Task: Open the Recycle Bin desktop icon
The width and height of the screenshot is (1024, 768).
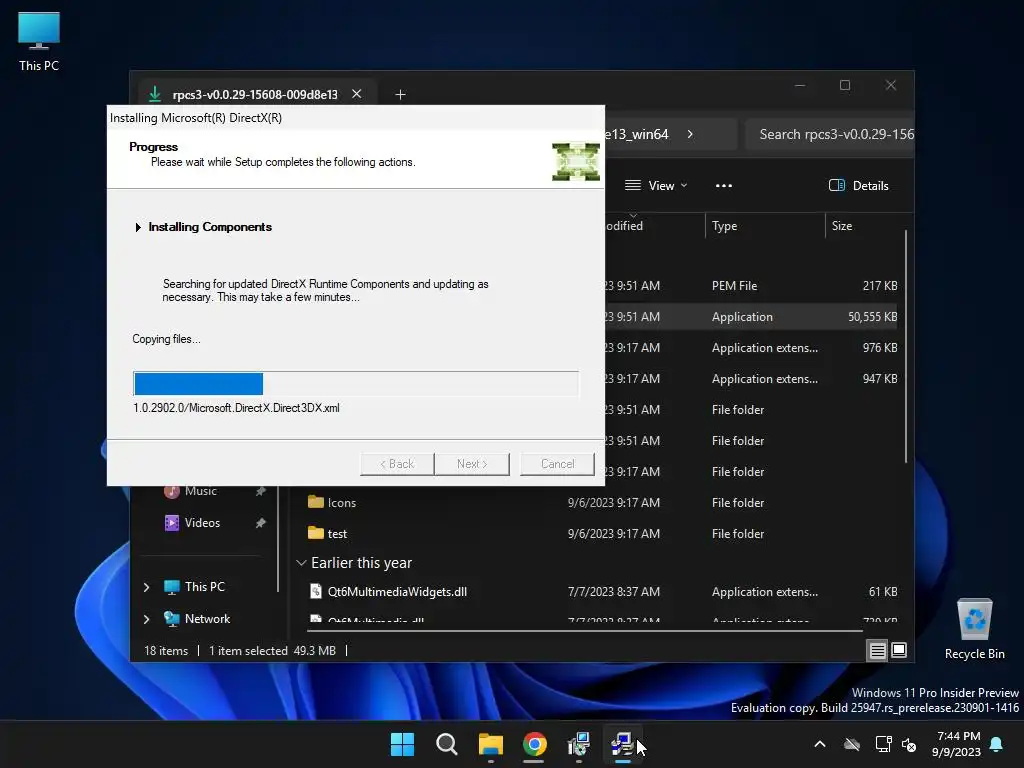Action: click(x=974, y=629)
